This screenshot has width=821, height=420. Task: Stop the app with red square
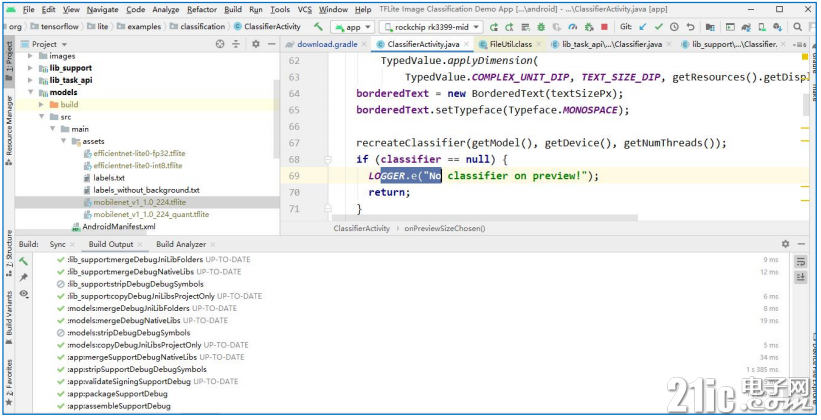(604, 27)
